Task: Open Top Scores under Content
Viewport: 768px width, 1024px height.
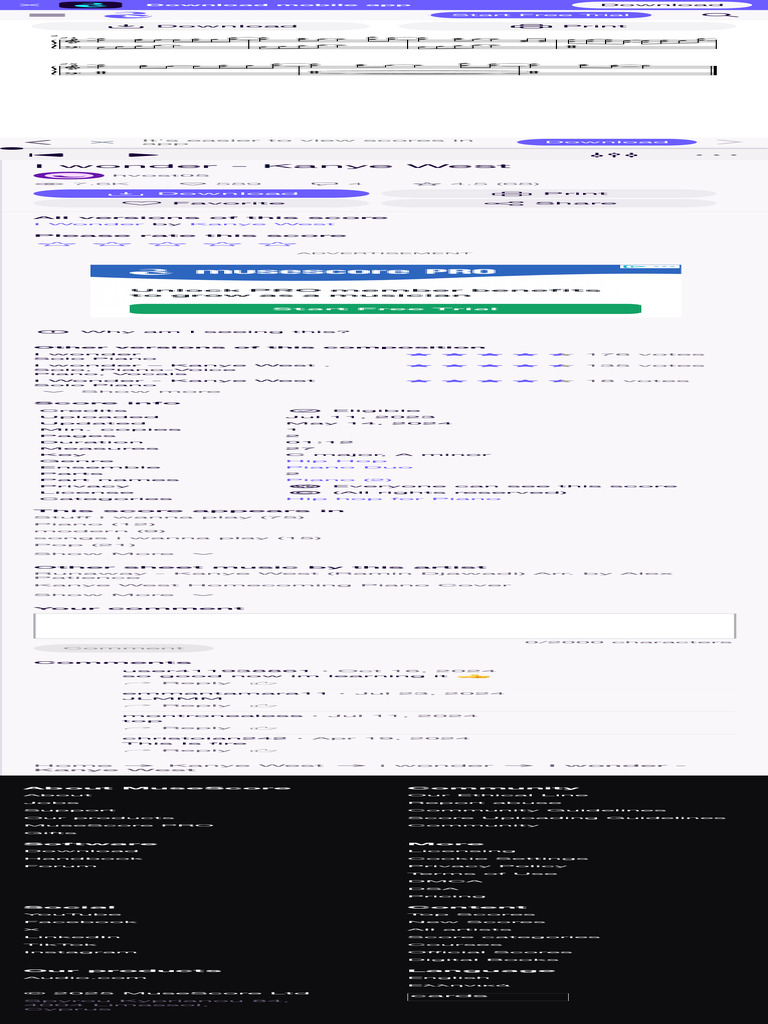Action: coord(472,914)
